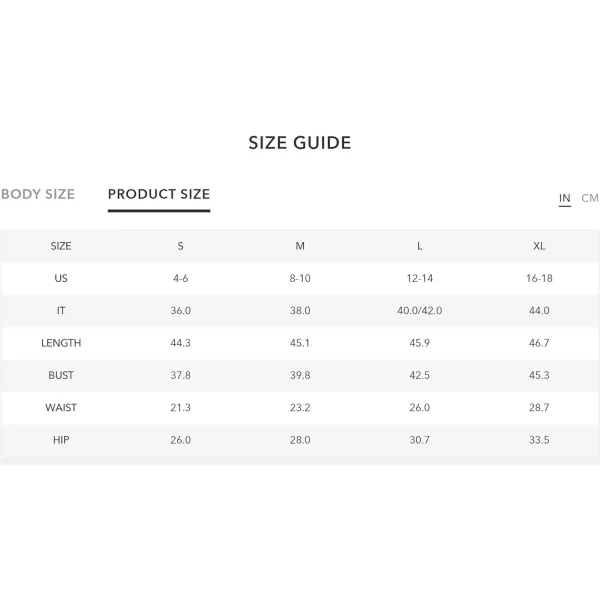Switch to the Body Size tab
This screenshot has height=600, width=600.
(x=38, y=194)
